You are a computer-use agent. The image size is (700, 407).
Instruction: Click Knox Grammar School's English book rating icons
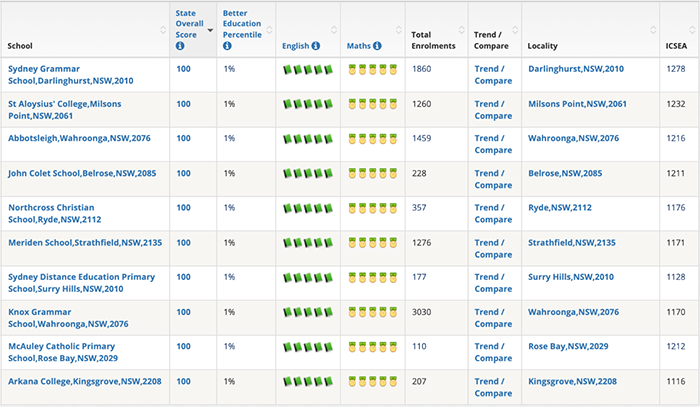[x=308, y=312]
